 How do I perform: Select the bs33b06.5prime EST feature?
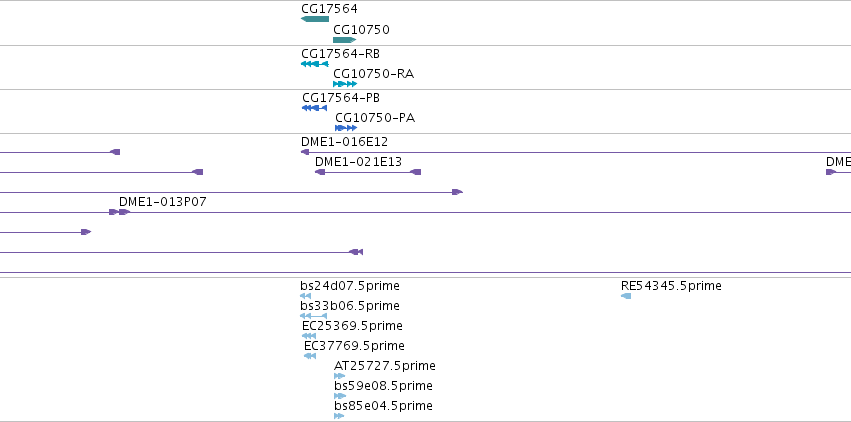tap(314, 316)
